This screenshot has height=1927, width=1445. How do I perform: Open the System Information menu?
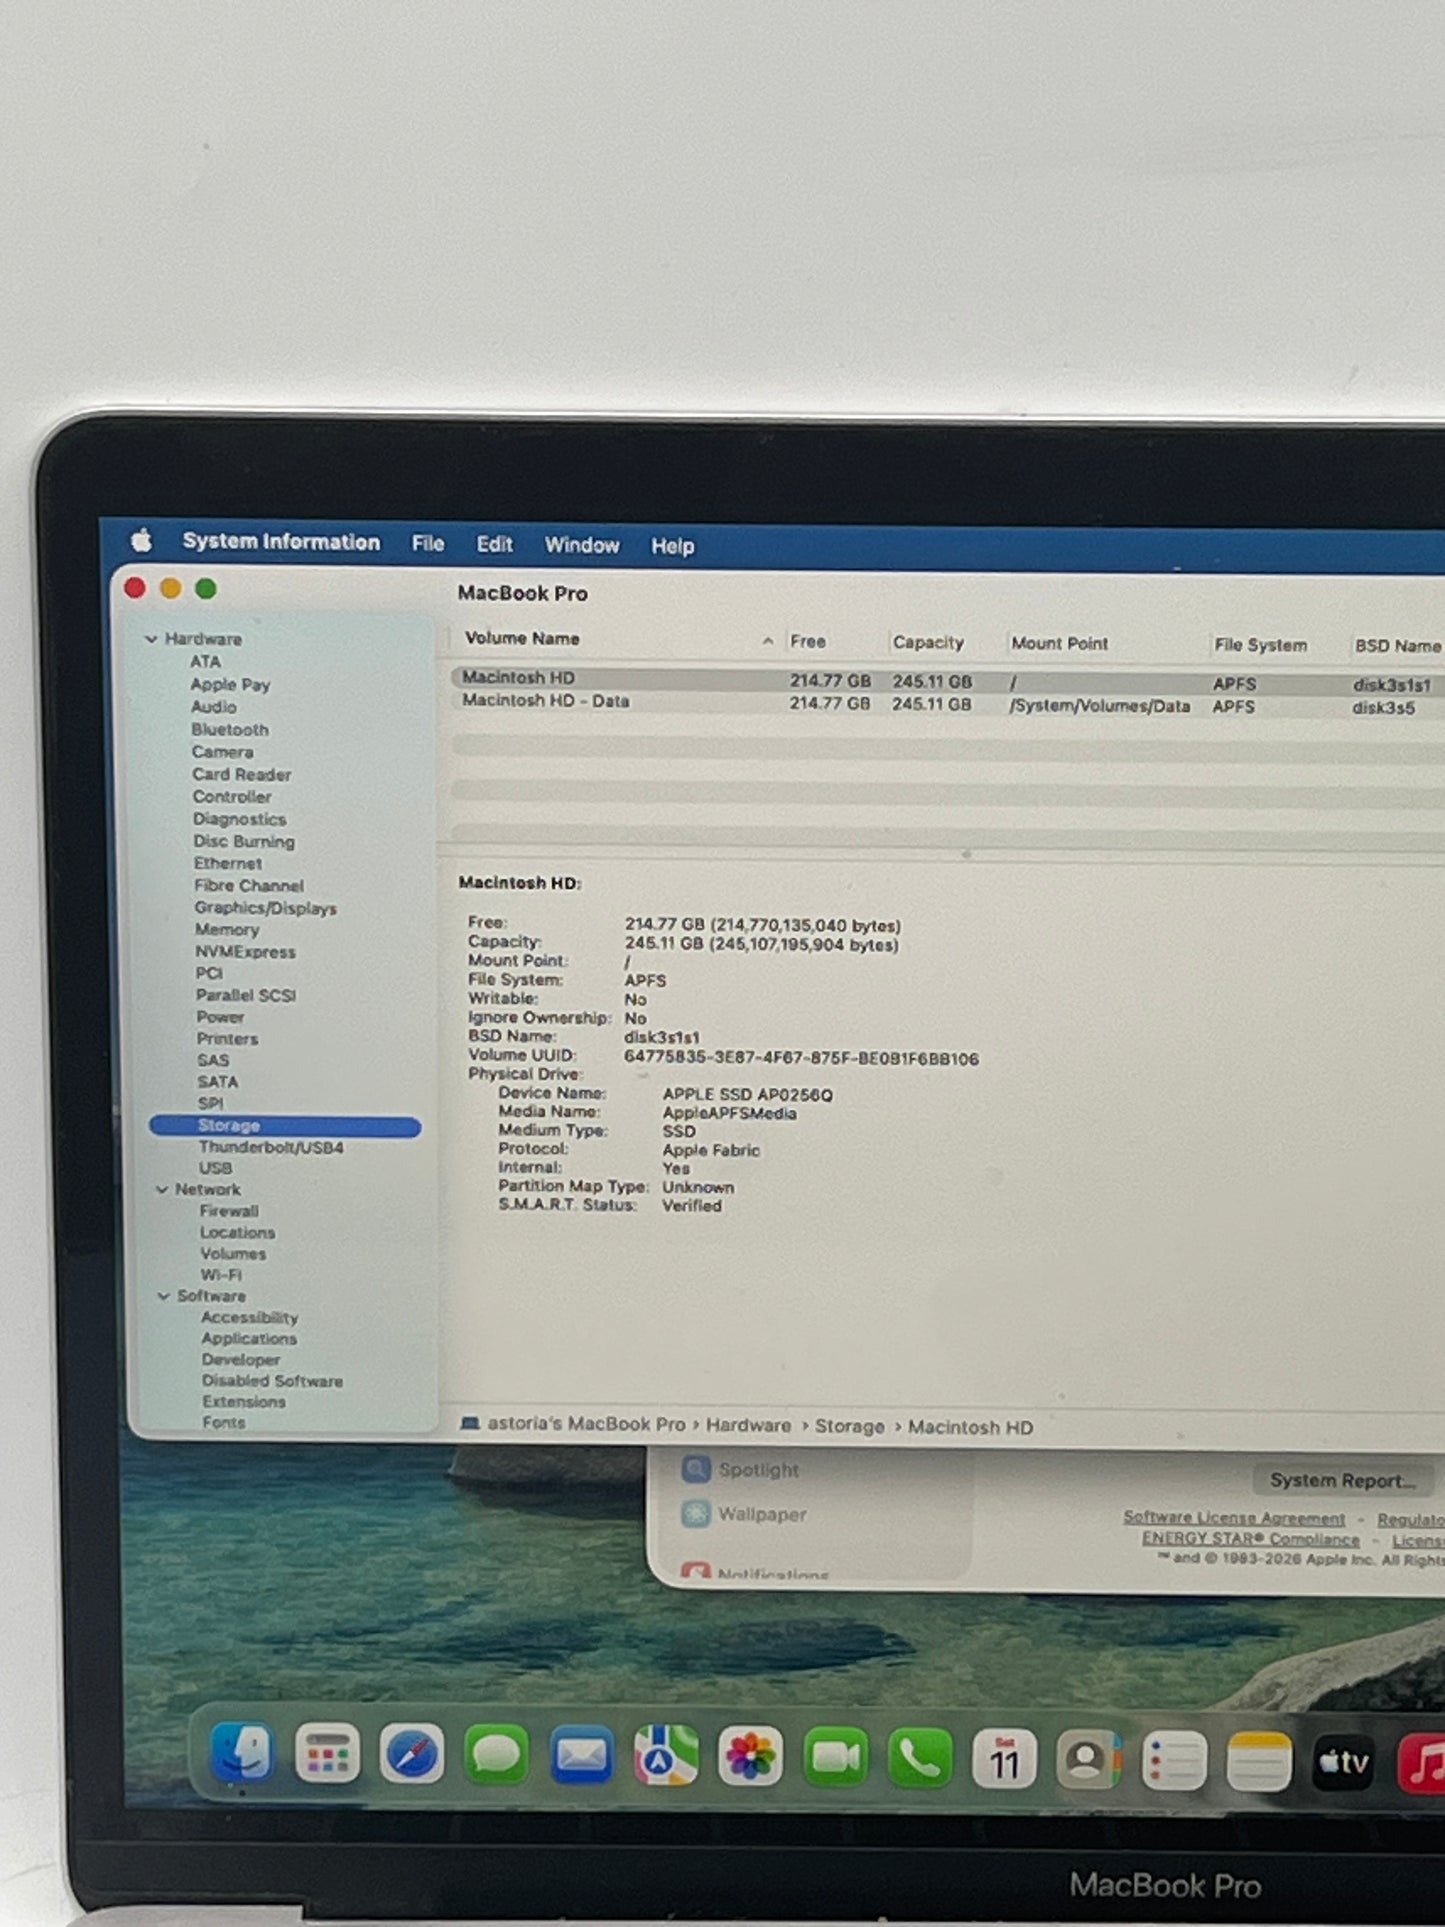(281, 542)
